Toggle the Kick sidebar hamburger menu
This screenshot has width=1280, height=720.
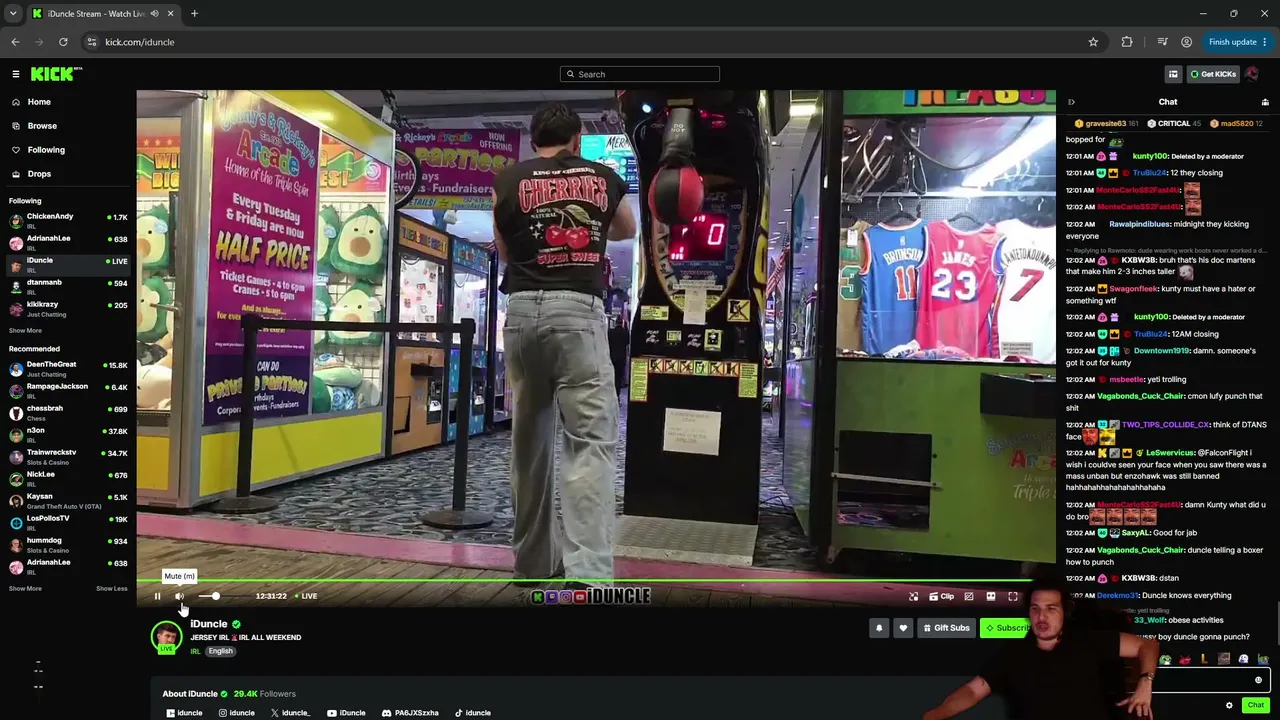(16, 74)
